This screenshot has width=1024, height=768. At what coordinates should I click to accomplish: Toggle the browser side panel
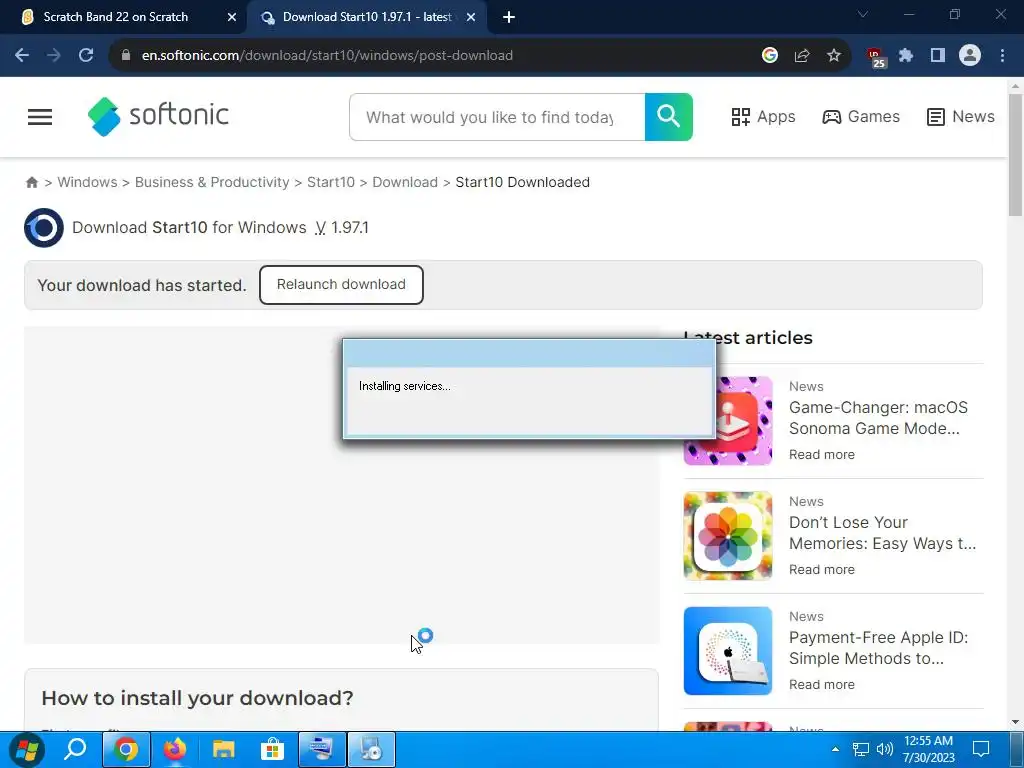[938, 56]
